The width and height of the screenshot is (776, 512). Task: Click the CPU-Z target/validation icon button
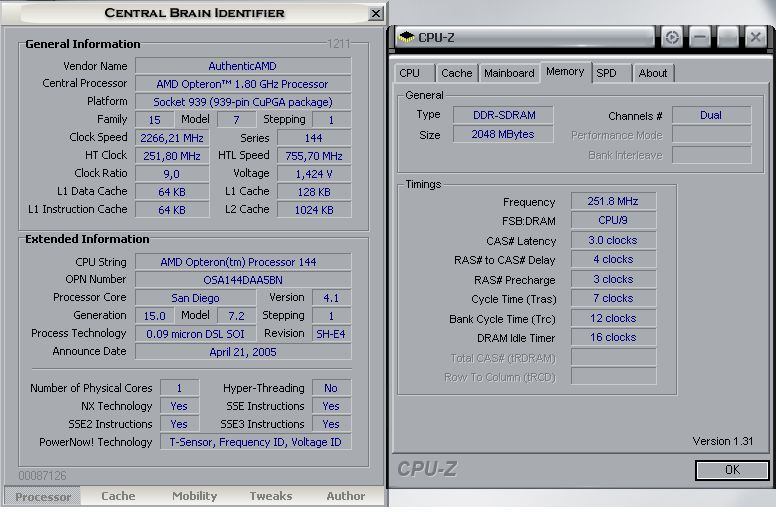(672, 37)
